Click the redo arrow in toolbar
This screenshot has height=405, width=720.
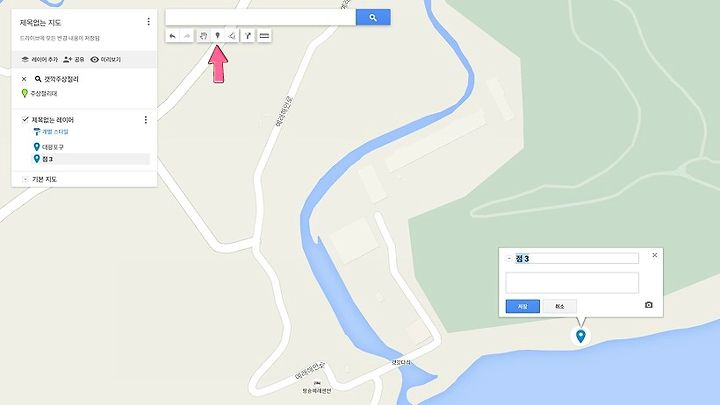(x=187, y=36)
